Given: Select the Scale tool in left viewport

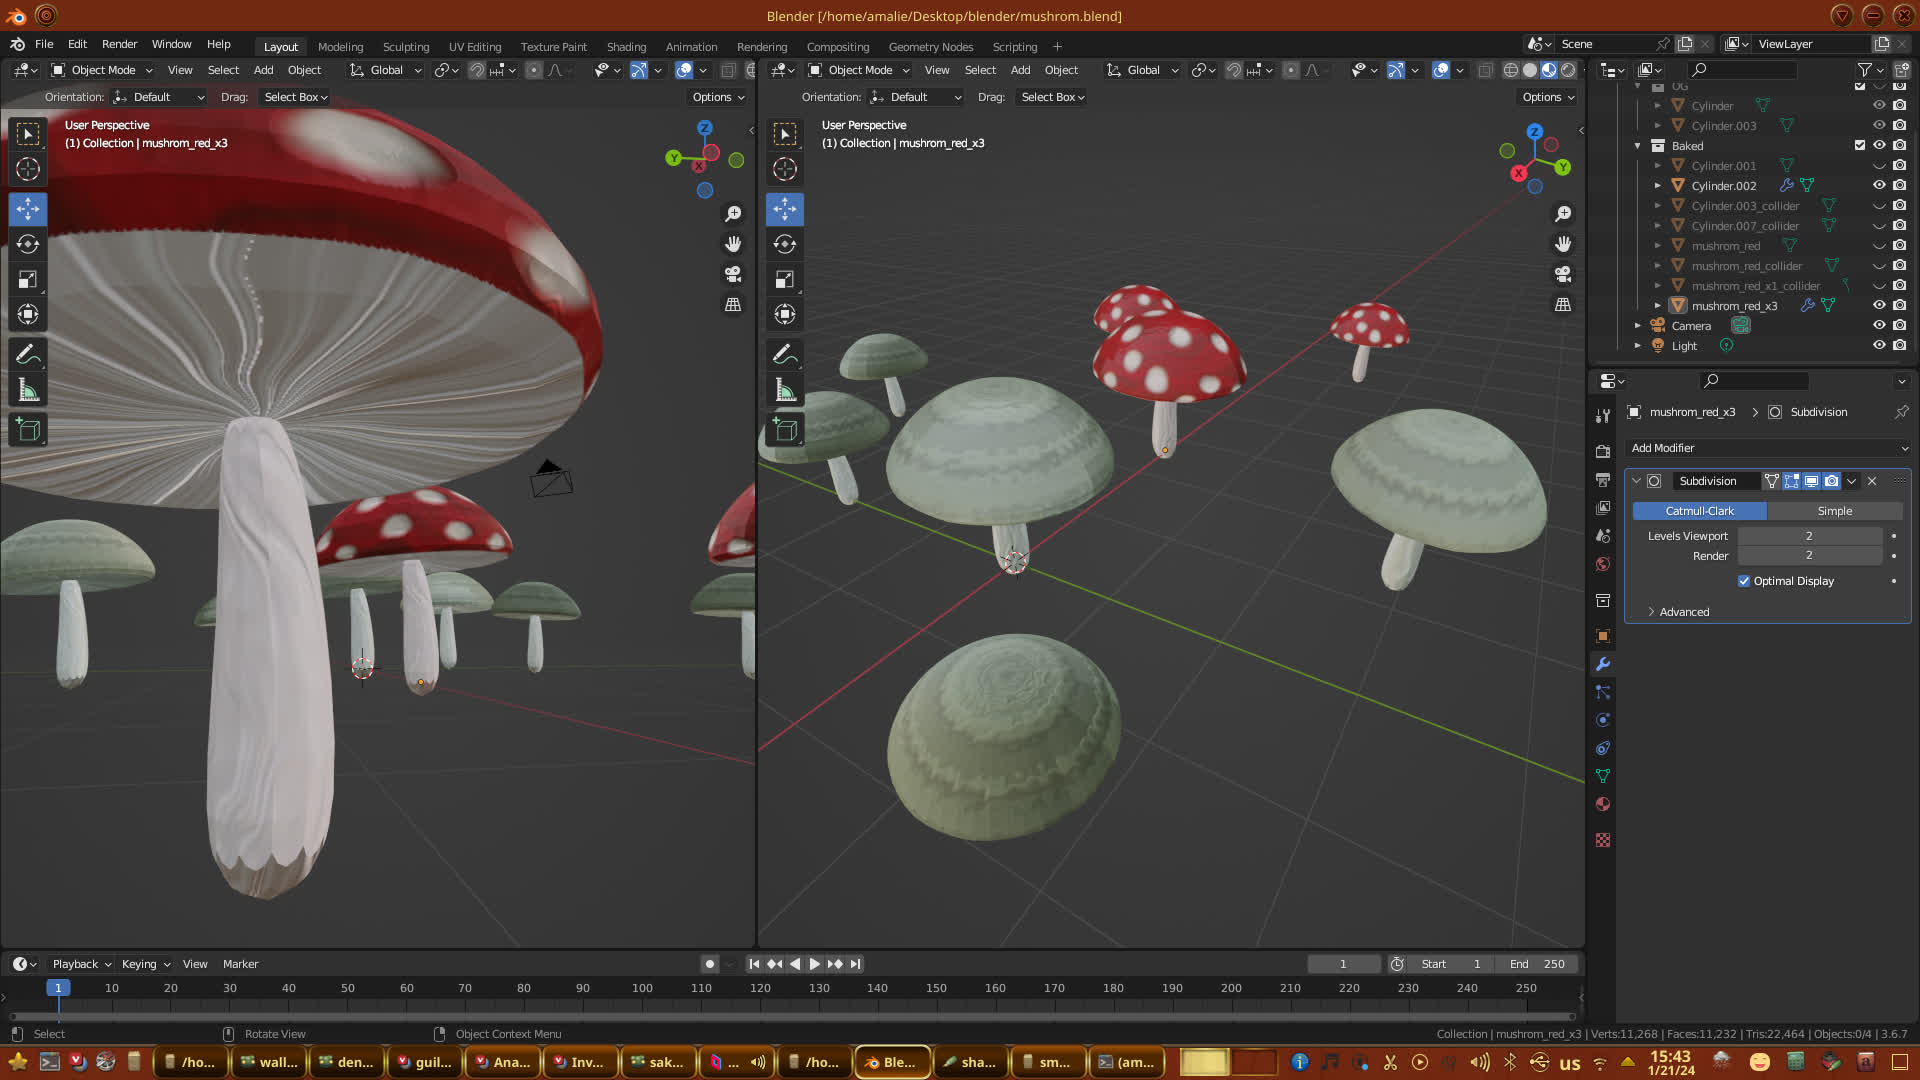Looking at the screenshot, I should 28,279.
